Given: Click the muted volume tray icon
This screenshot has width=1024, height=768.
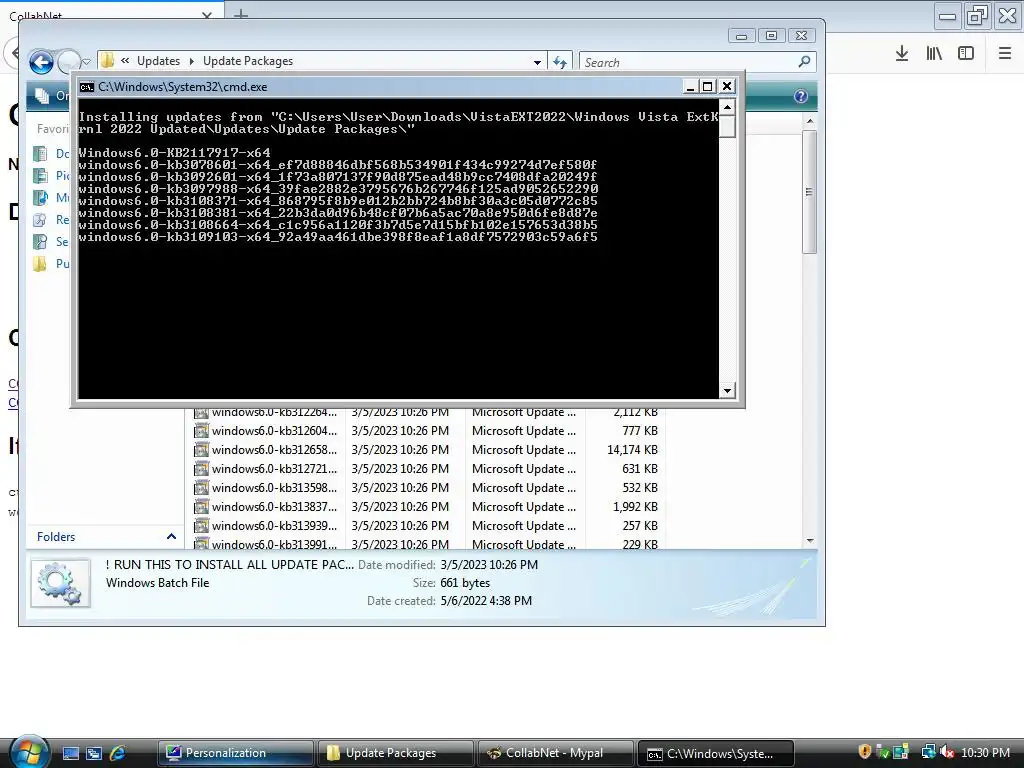Looking at the screenshot, I should coord(947,752).
